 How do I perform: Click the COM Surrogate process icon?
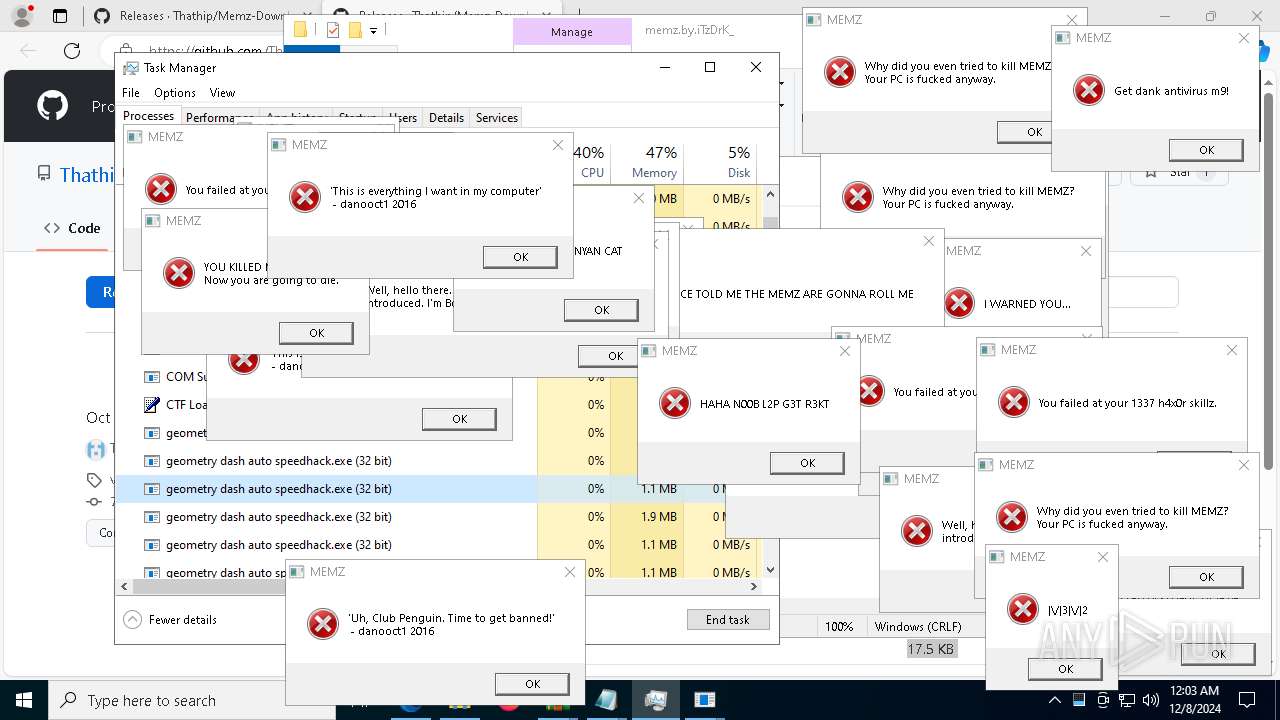(x=152, y=377)
